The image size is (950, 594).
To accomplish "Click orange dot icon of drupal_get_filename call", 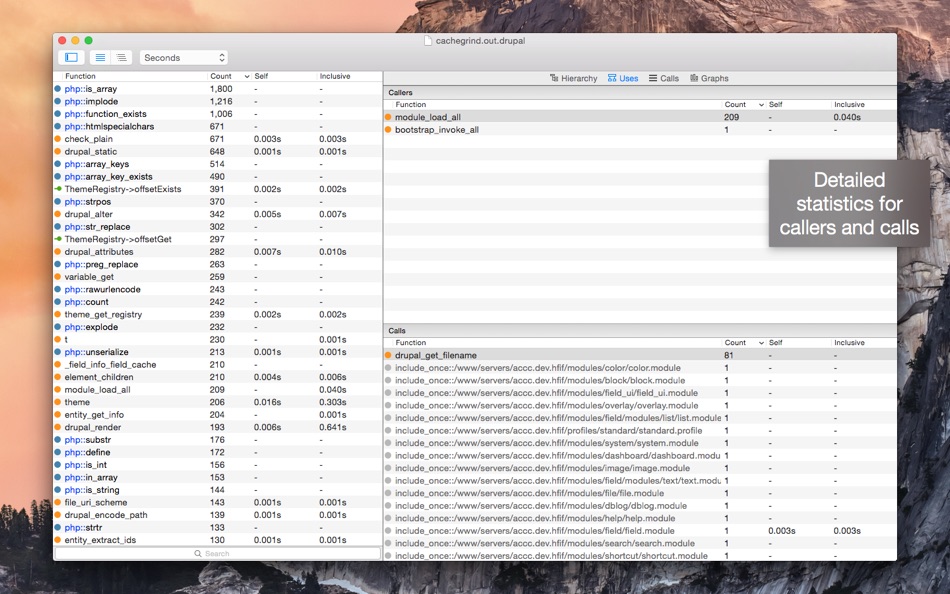I will point(388,355).
